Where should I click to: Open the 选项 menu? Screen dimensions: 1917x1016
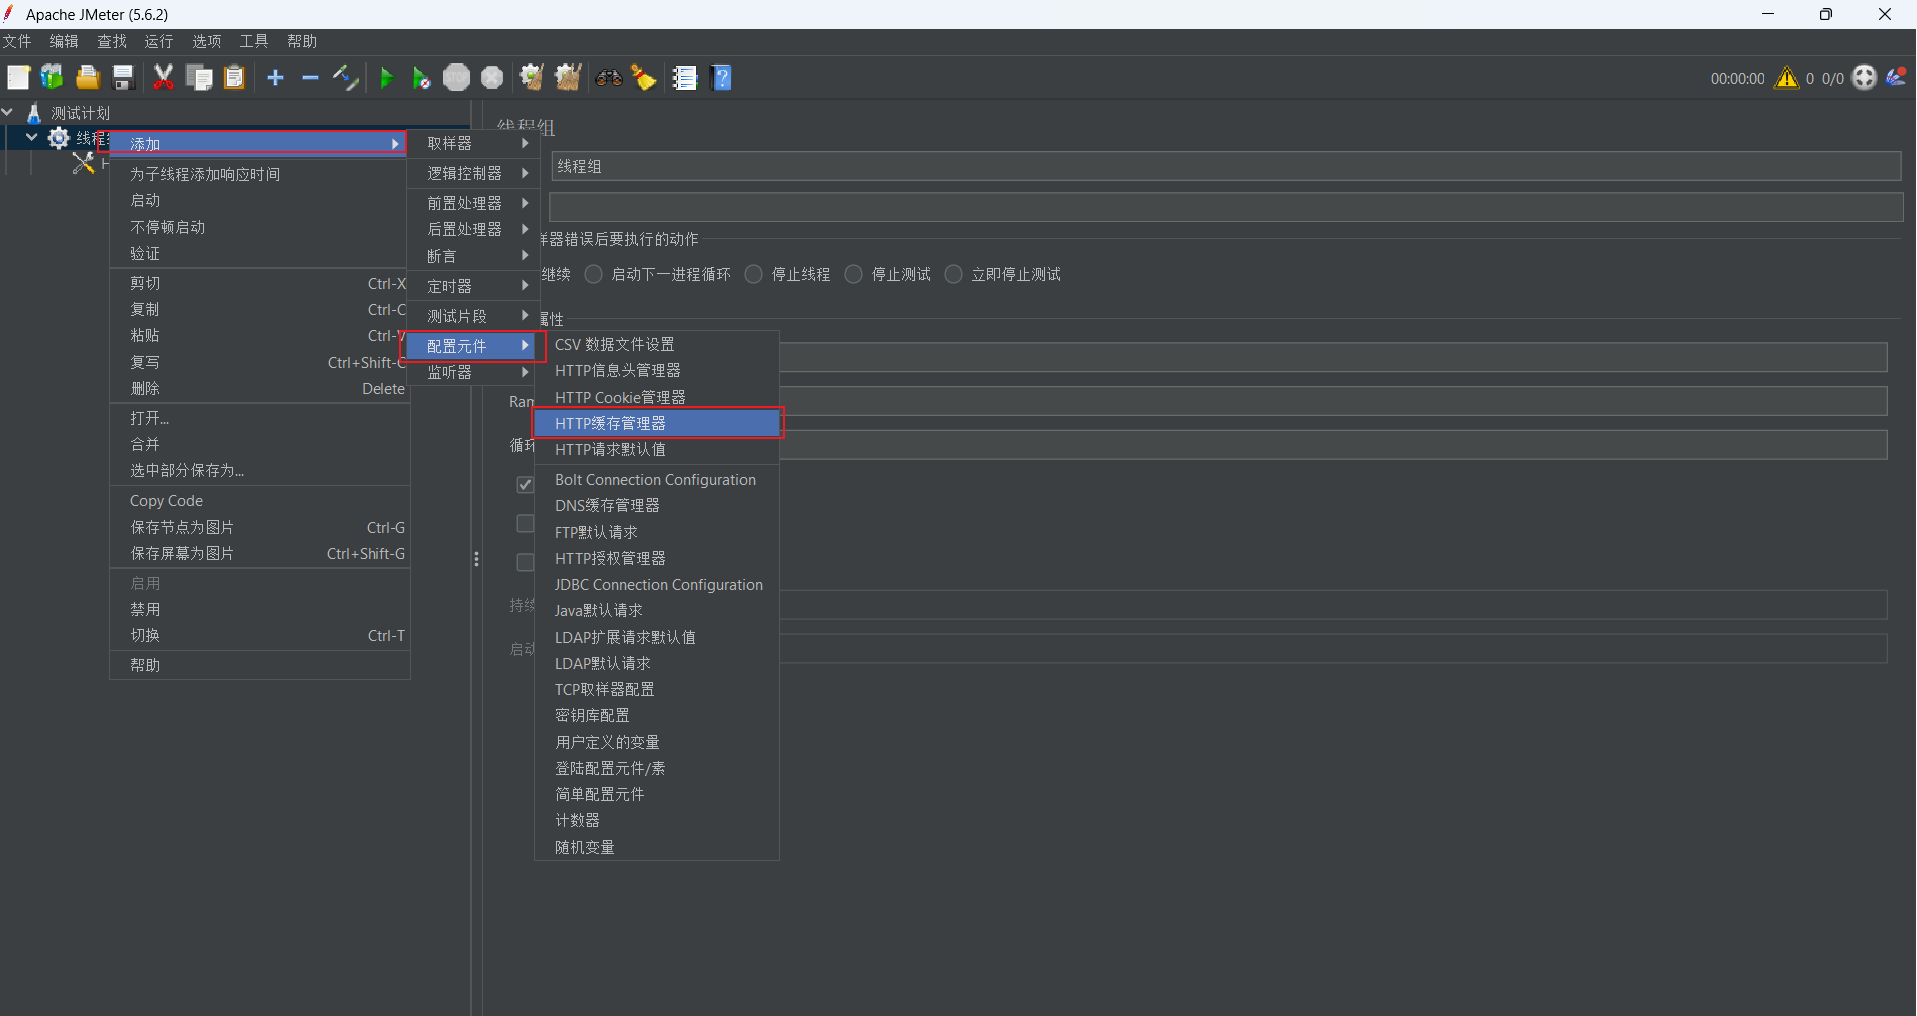(207, 41)
